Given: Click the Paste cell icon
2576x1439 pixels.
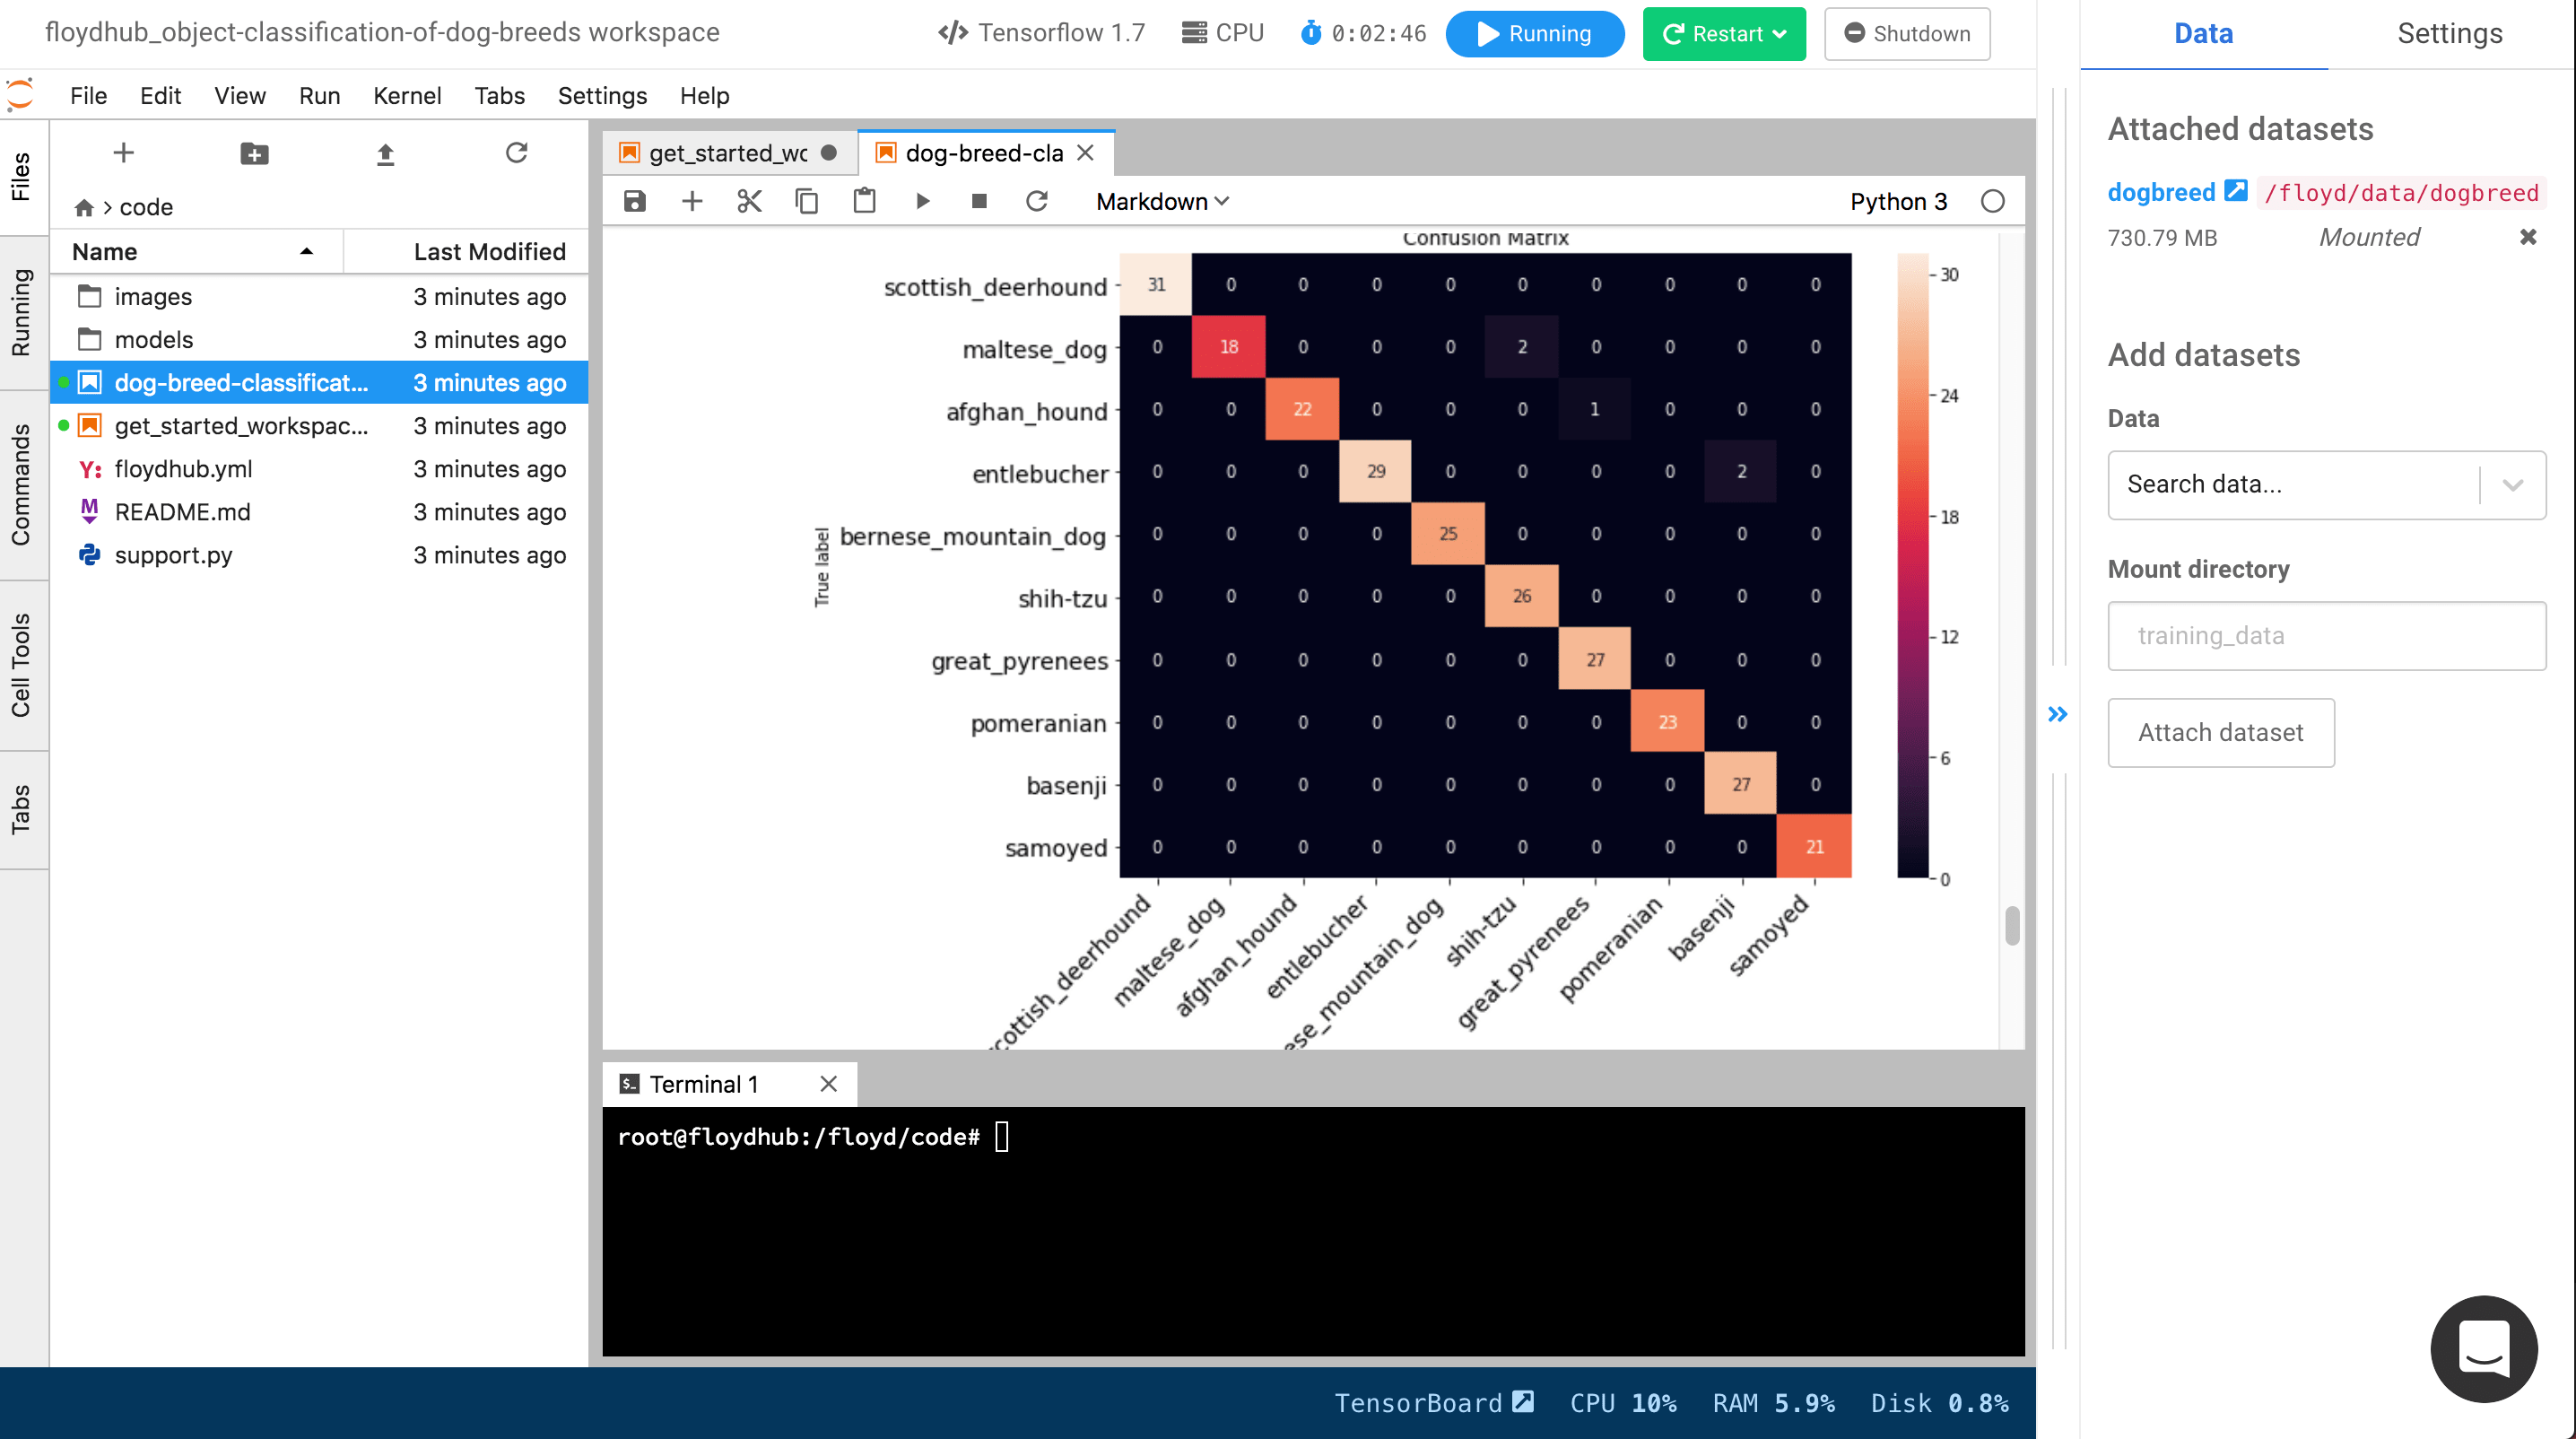Looking at the screenshot, I should [866, 200].
